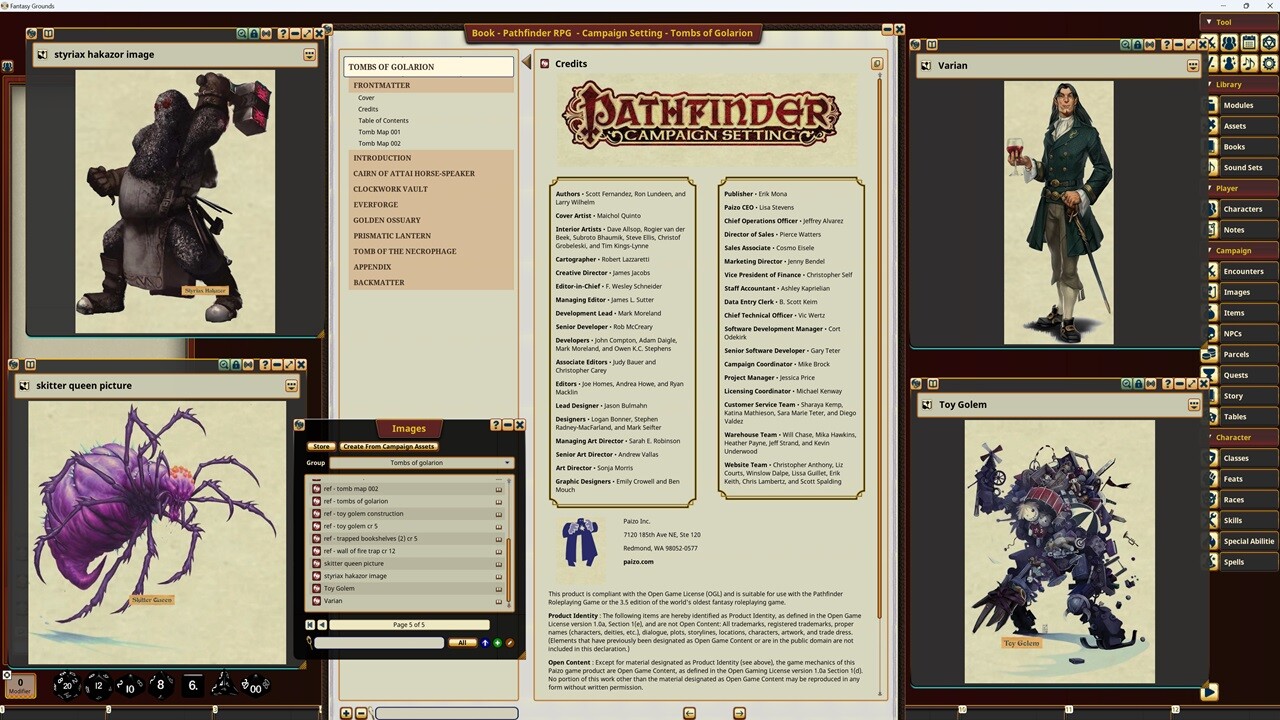Click the radial menu toggle above the Modifier box
Viewport: 1280px width, 720px height.
coord(8,675)
